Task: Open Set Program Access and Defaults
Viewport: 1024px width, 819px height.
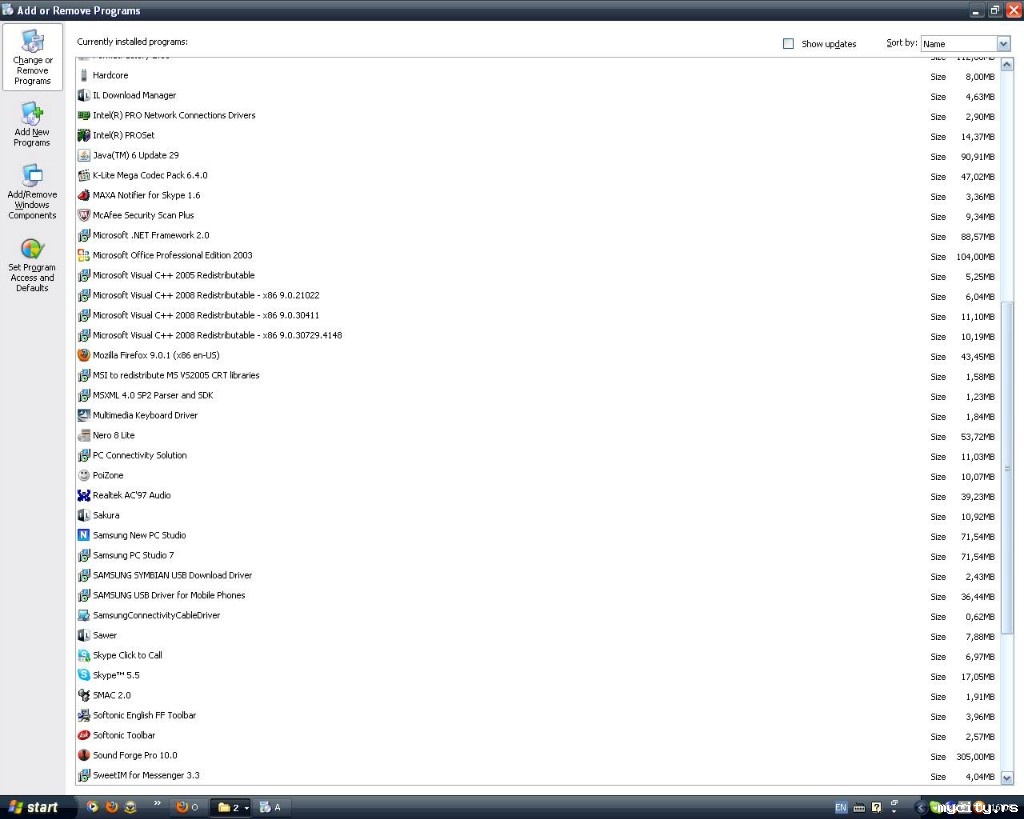Action: pos(32,265)
